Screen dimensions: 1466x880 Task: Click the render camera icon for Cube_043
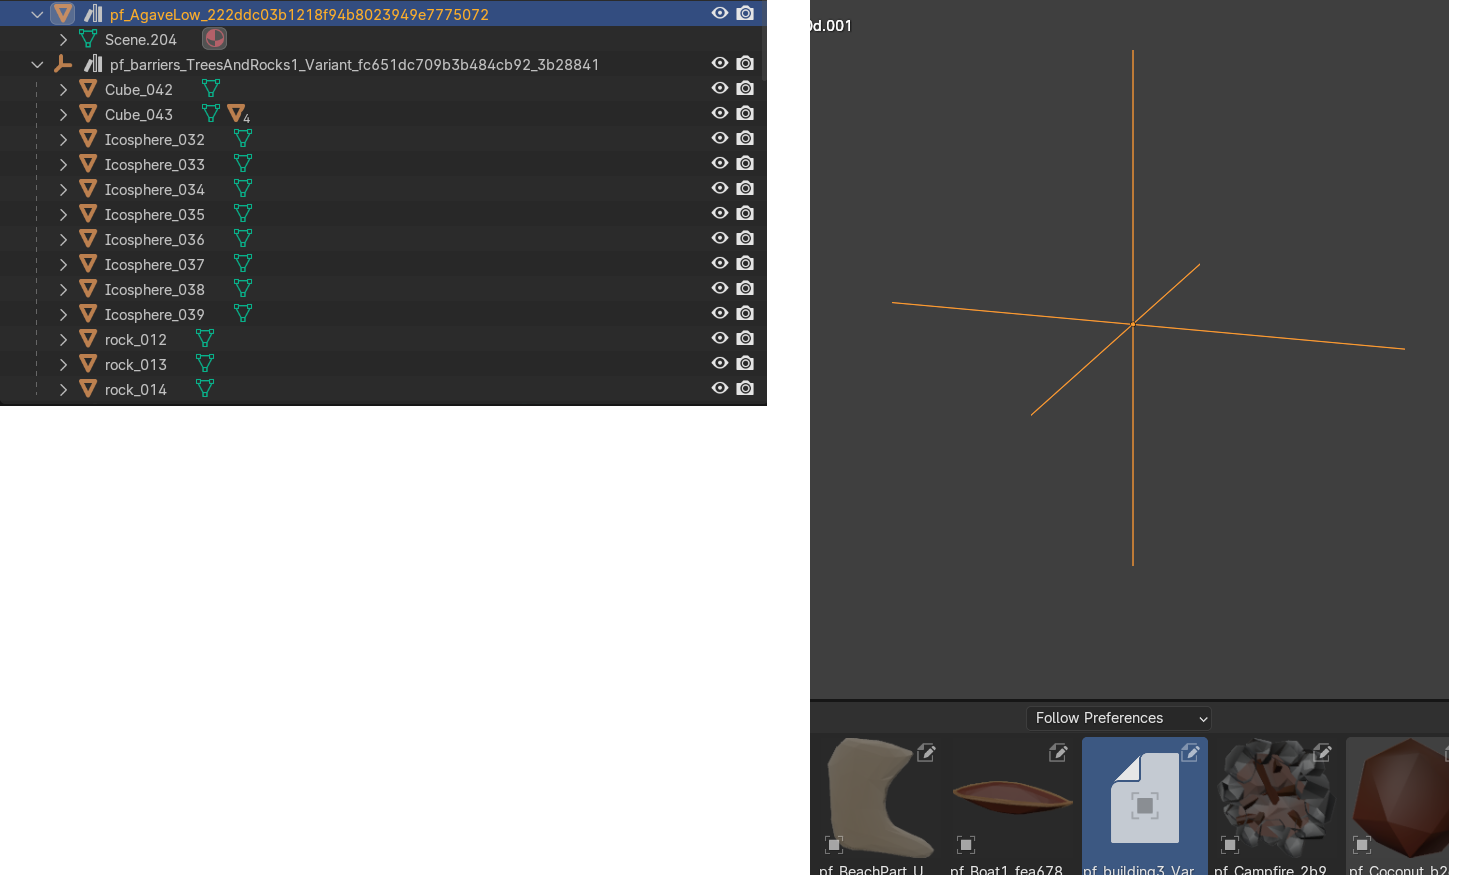[745, 113]
